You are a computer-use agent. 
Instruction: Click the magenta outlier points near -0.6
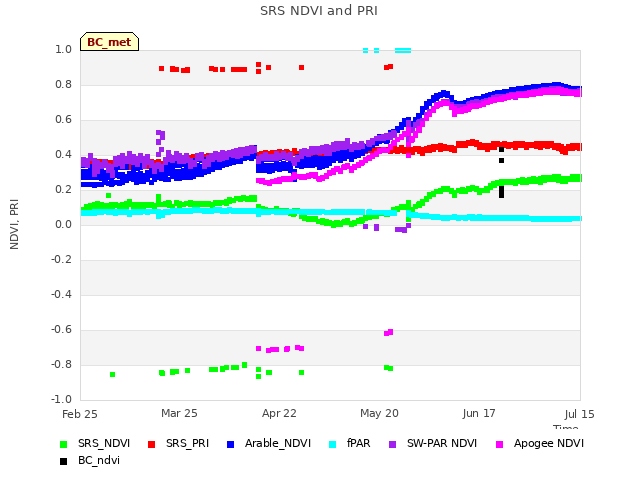389,333
